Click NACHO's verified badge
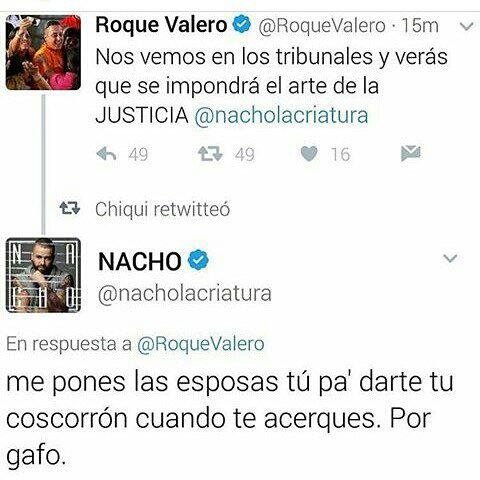 coord(198,260)
